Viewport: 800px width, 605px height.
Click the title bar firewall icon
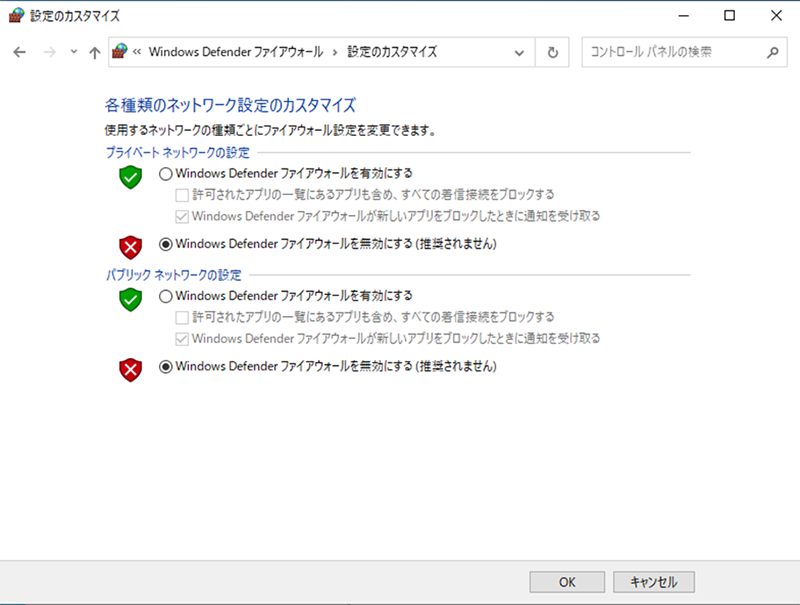point(16,15)
